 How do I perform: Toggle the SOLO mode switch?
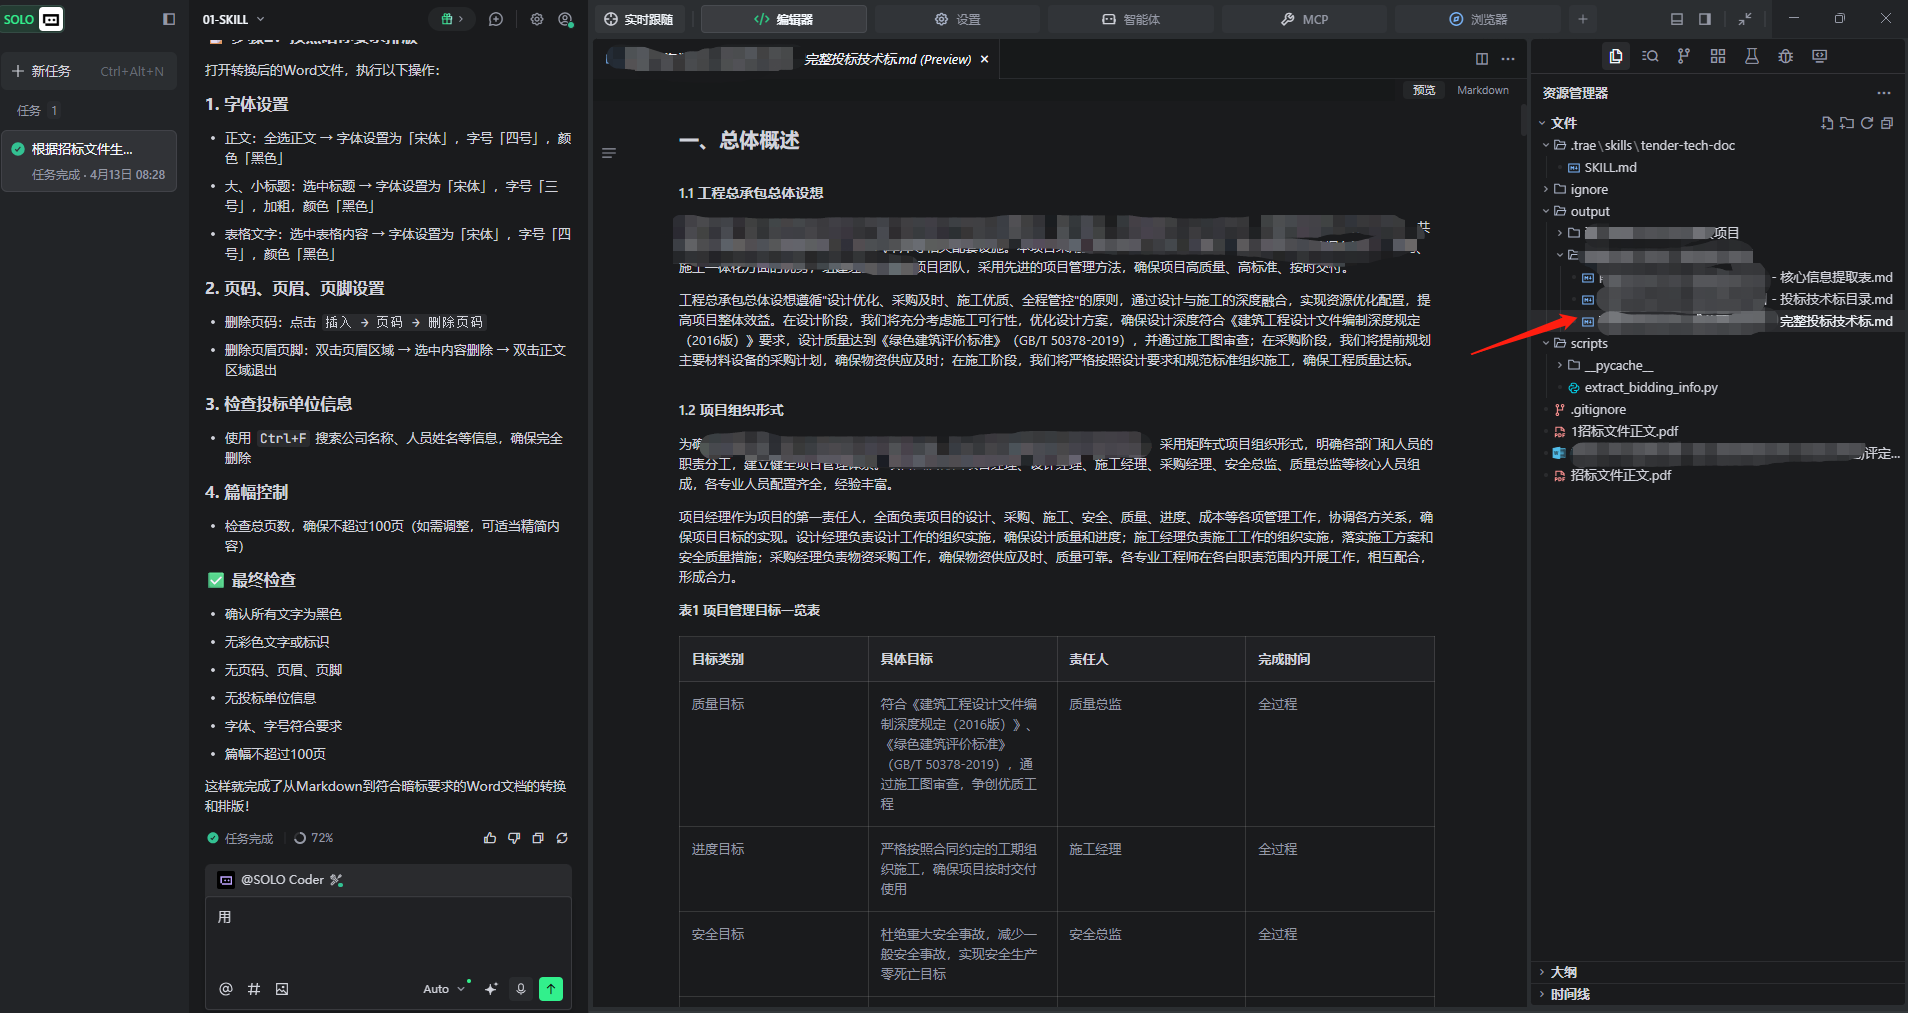pos(33,19)
